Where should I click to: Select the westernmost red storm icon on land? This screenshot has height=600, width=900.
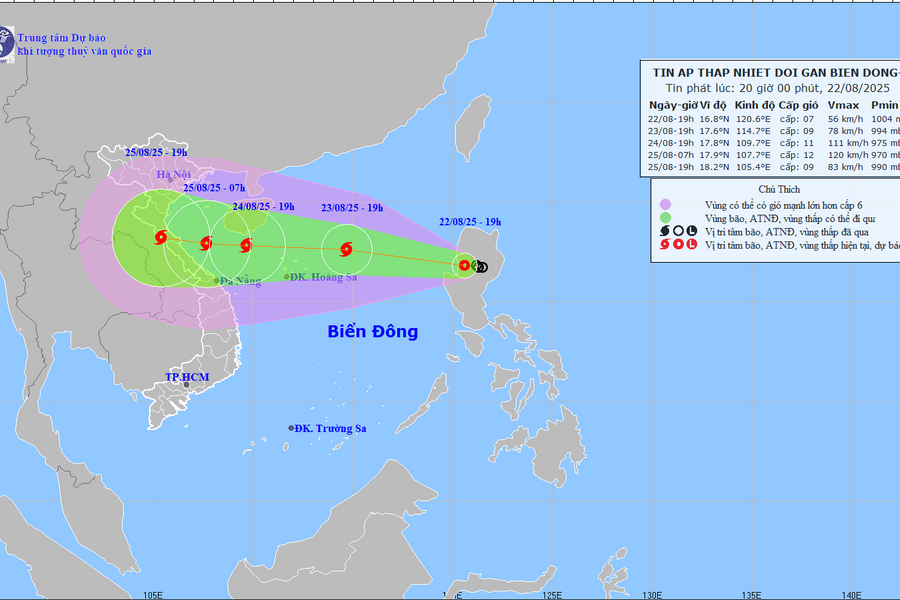(161, 237)
